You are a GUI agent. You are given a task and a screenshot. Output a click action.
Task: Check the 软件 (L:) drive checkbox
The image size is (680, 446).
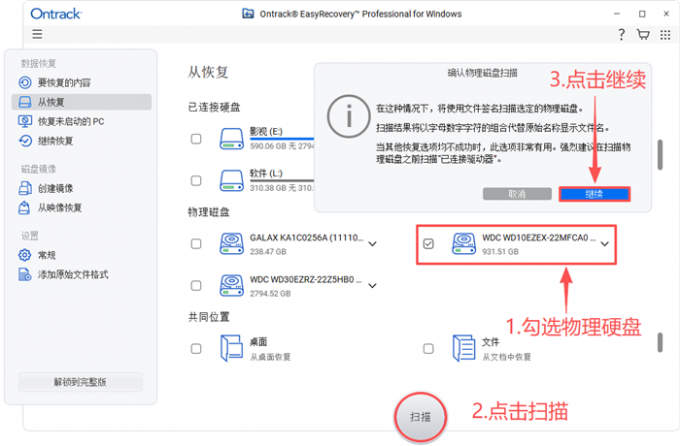[x=196, y=180]
